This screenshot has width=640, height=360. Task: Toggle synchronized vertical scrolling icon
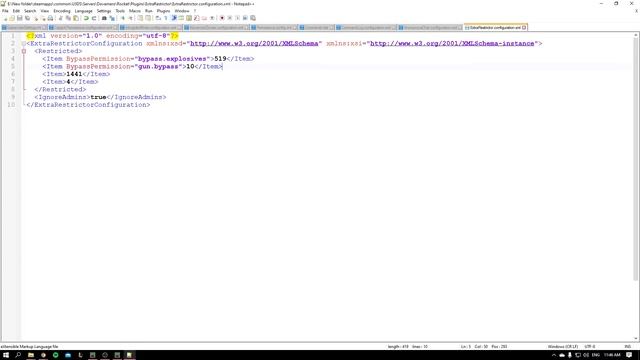[140, 18]
